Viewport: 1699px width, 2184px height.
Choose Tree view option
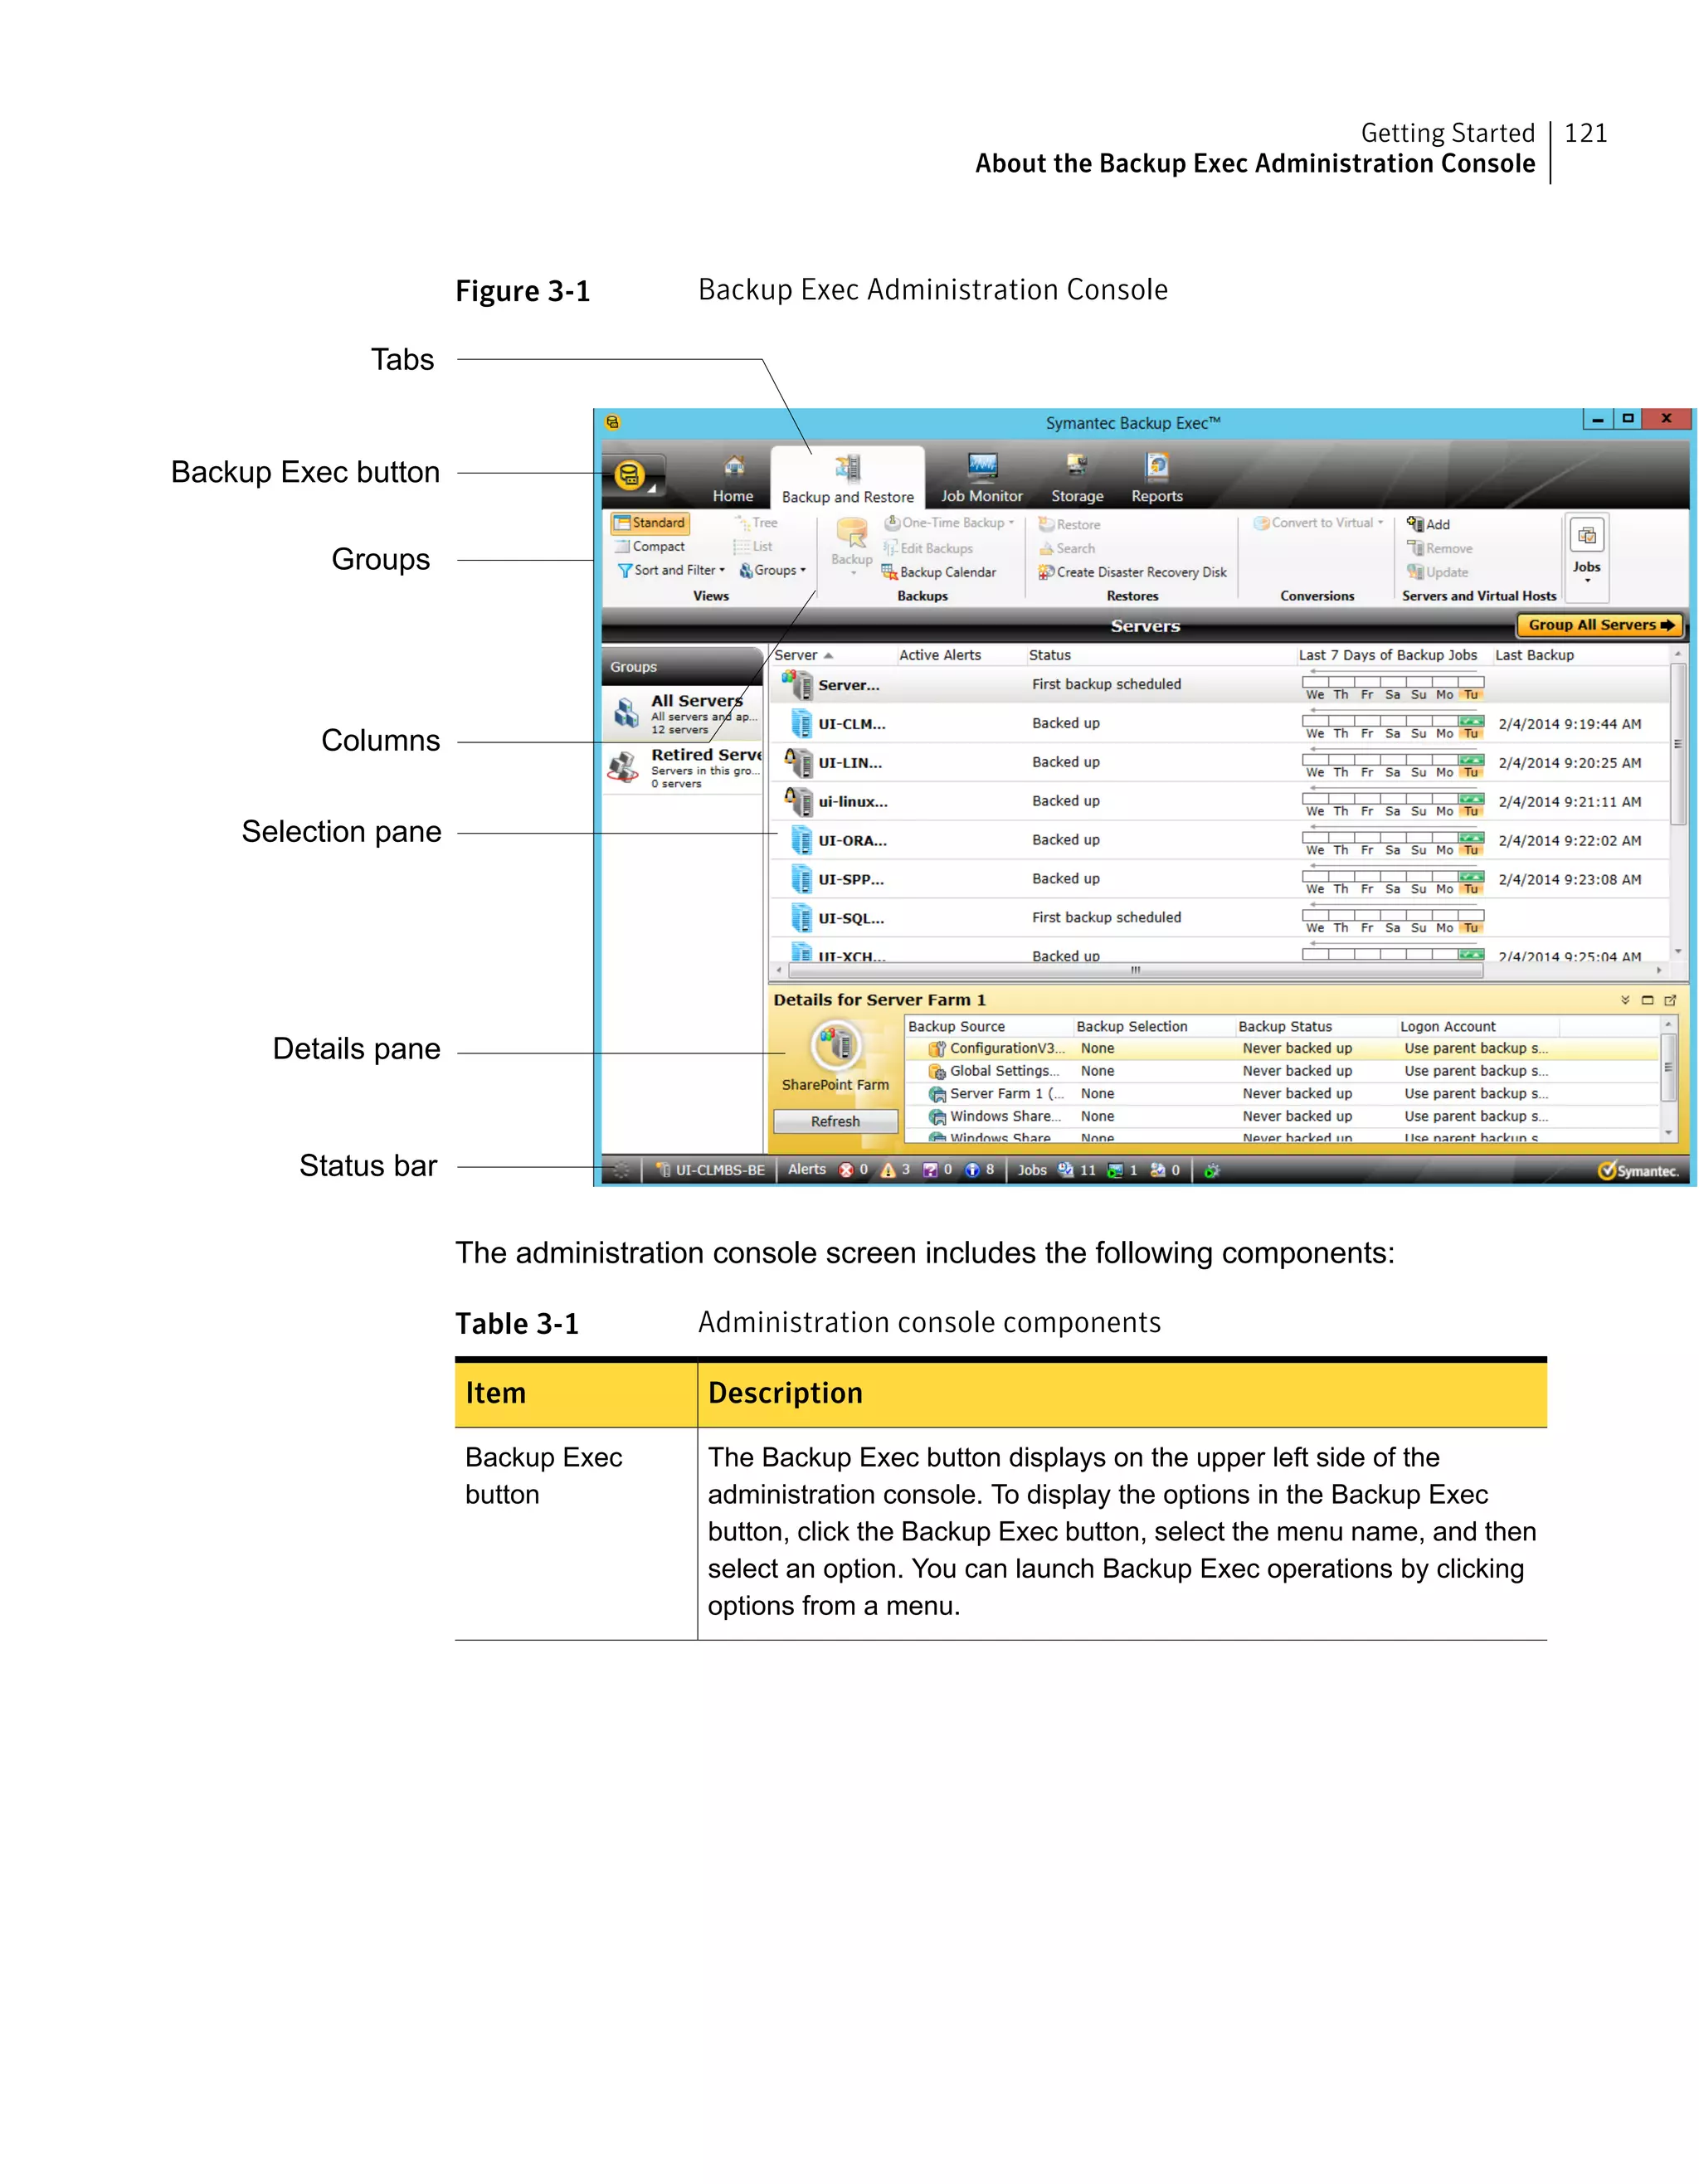[x=756, y=523]
